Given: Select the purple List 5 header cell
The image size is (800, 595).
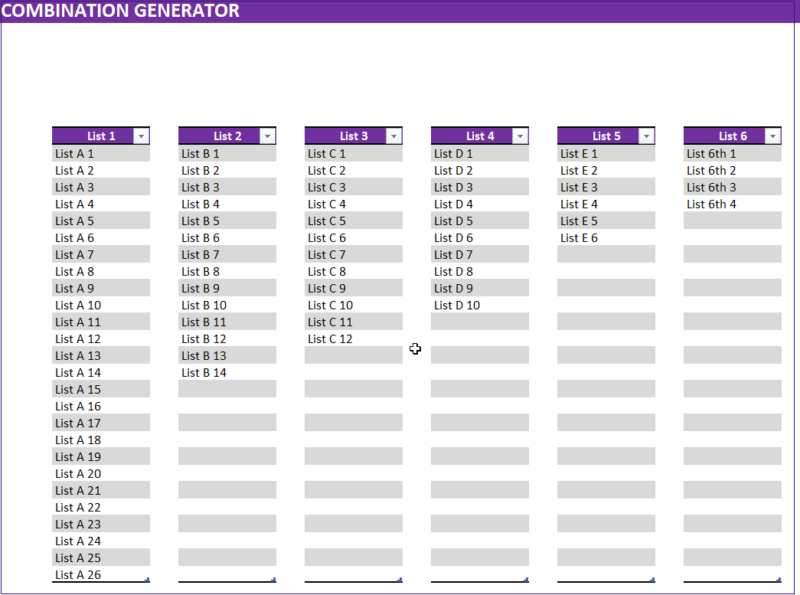Looking at the screenshot, I should pos(600,136).
